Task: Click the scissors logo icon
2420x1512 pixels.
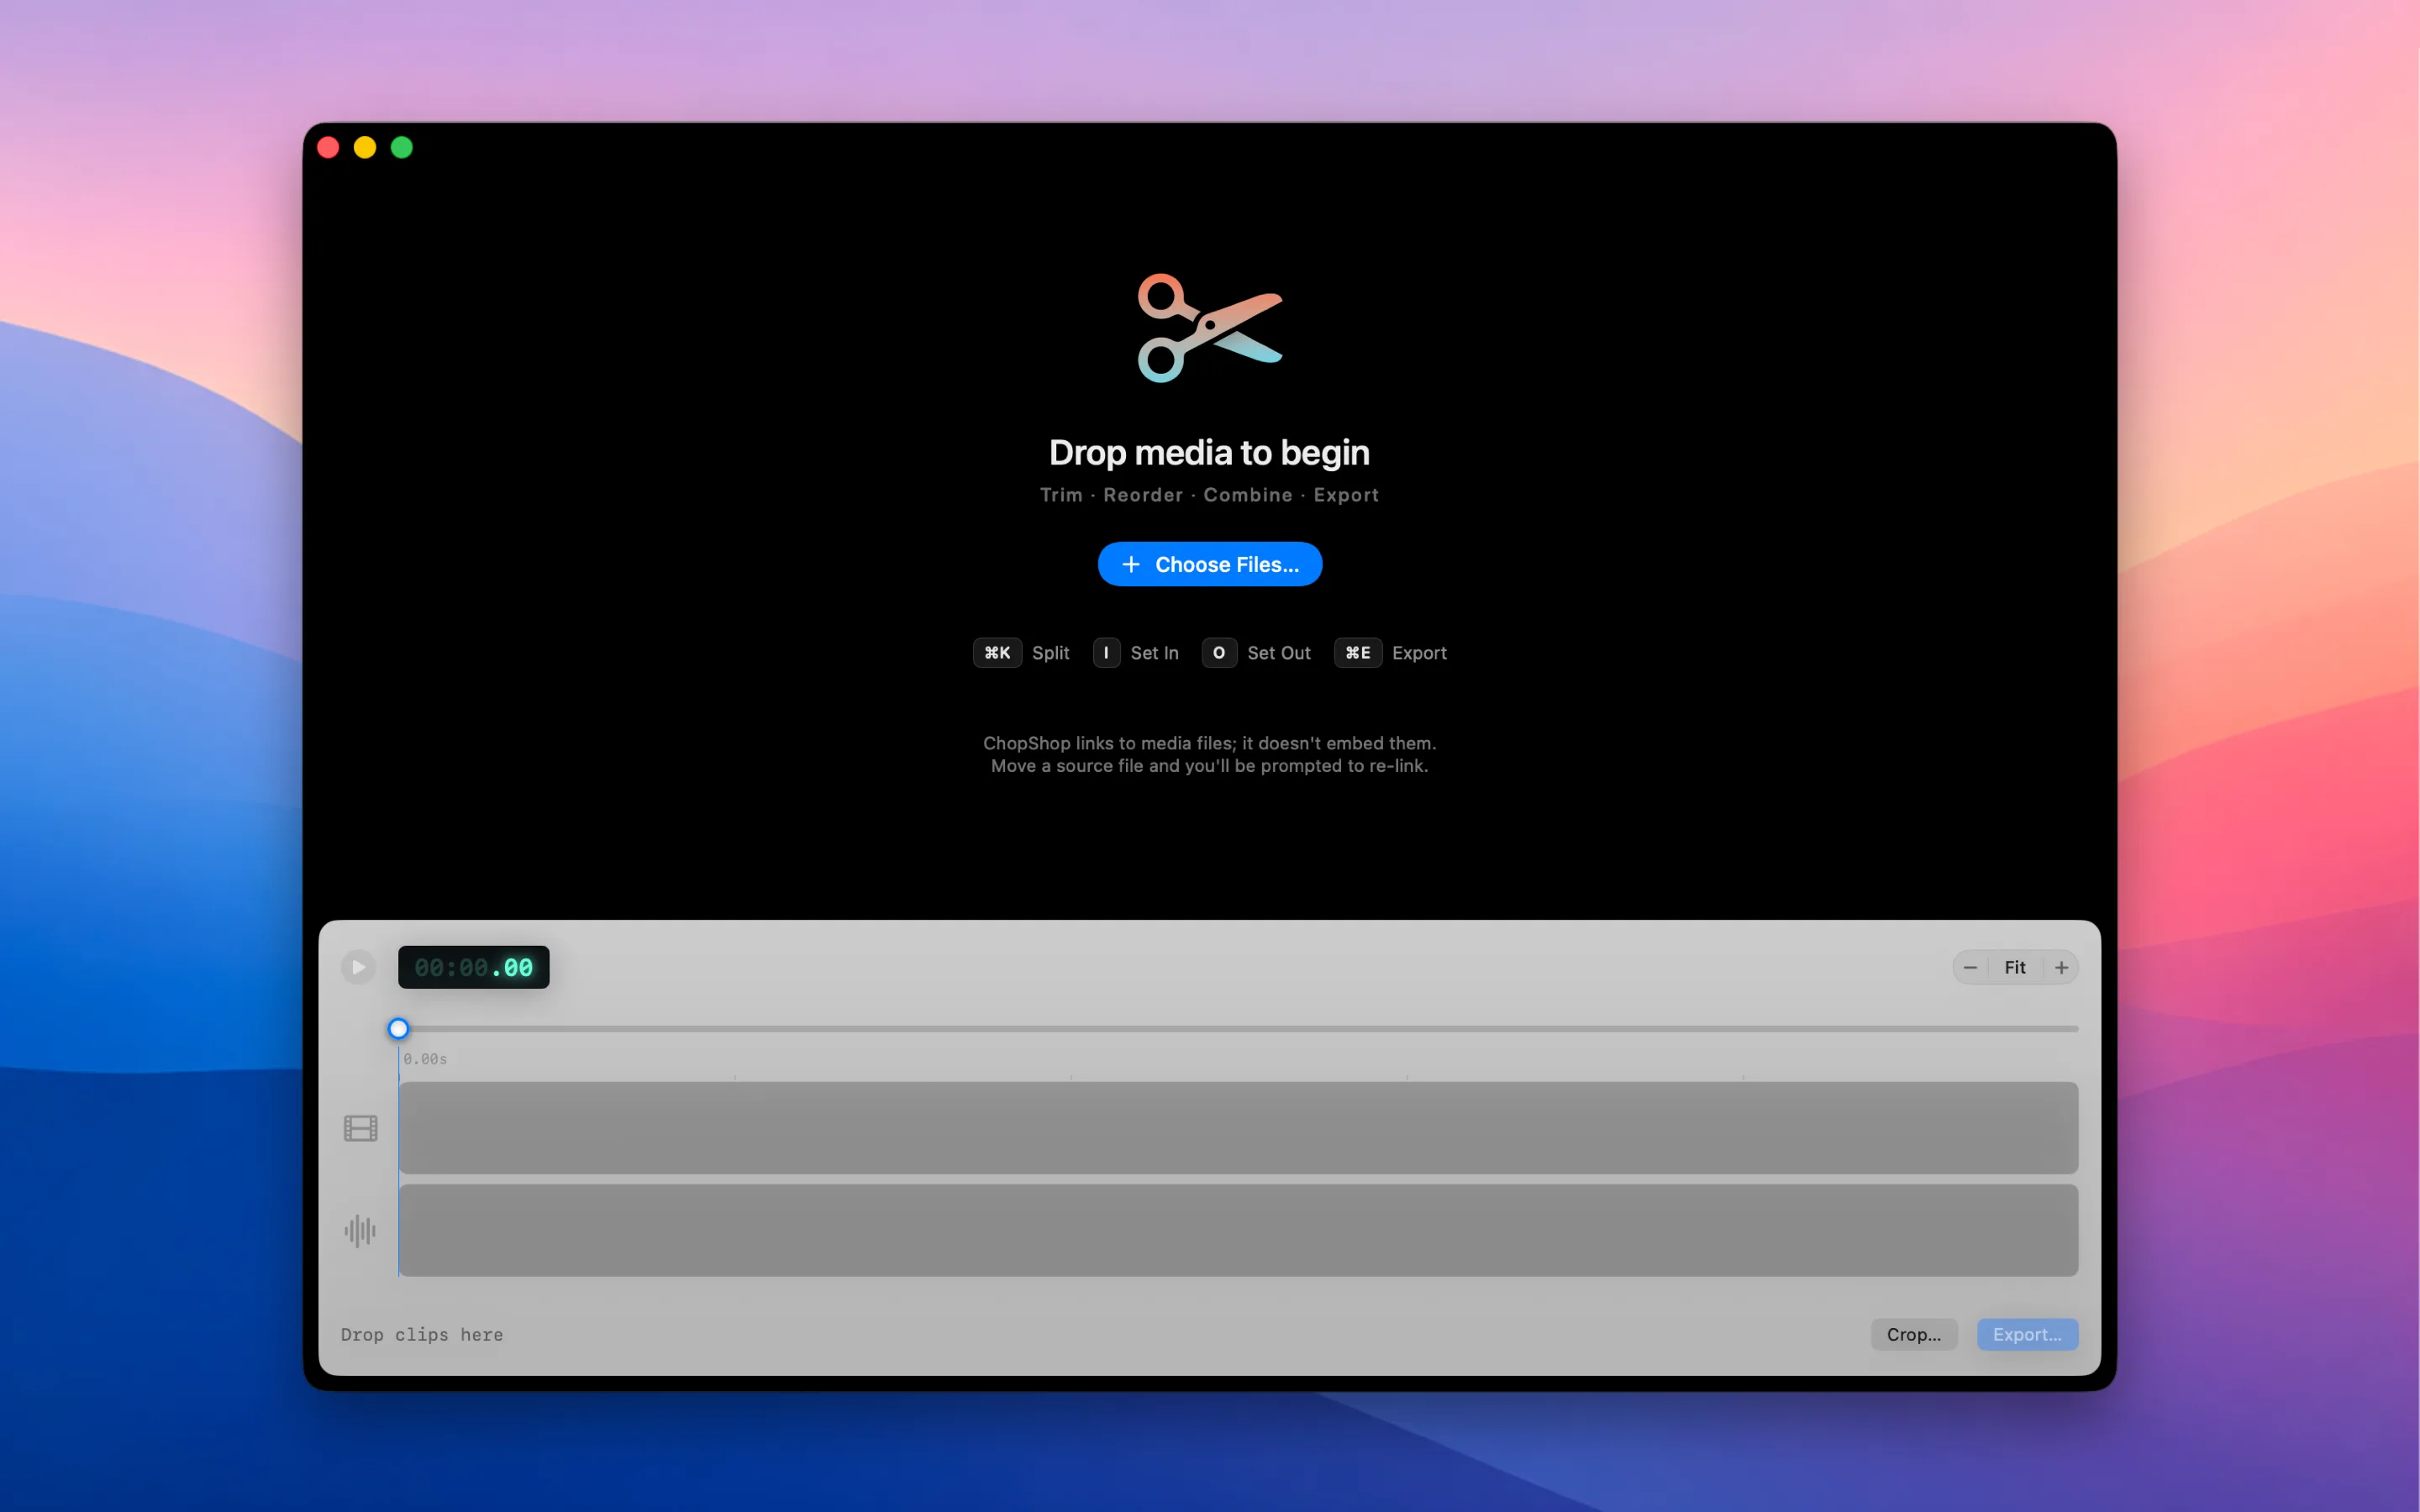Action: 1209,328
